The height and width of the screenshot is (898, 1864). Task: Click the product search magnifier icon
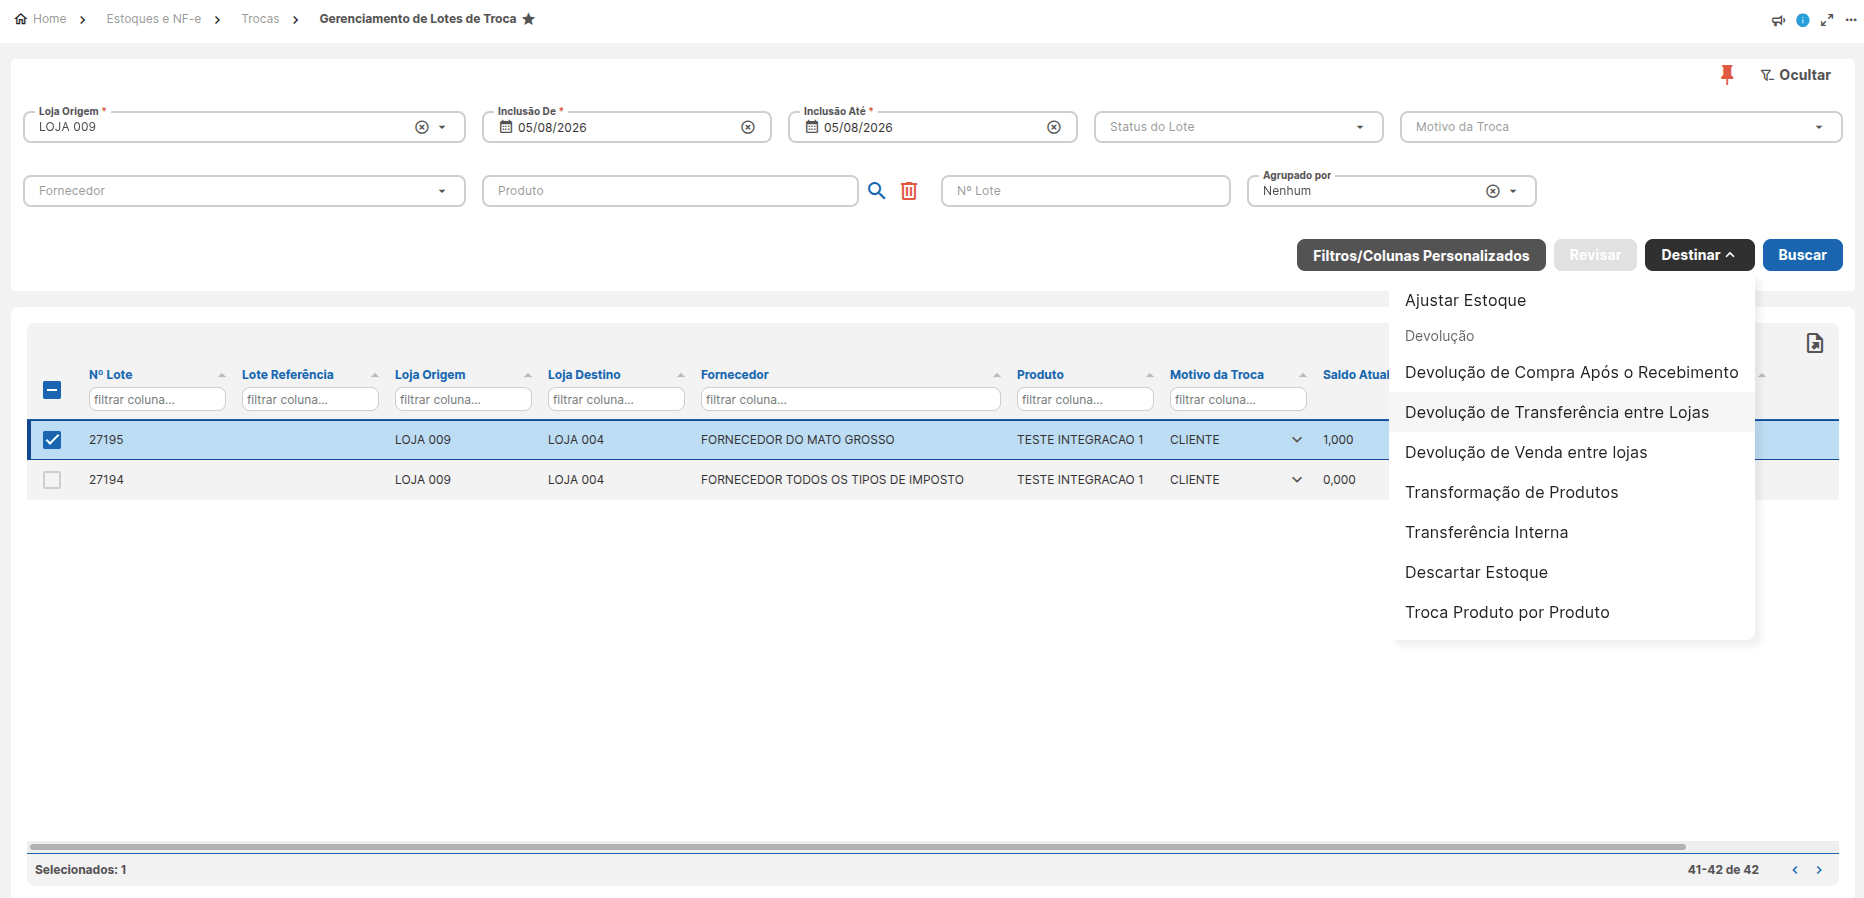(x=877, y=191)
